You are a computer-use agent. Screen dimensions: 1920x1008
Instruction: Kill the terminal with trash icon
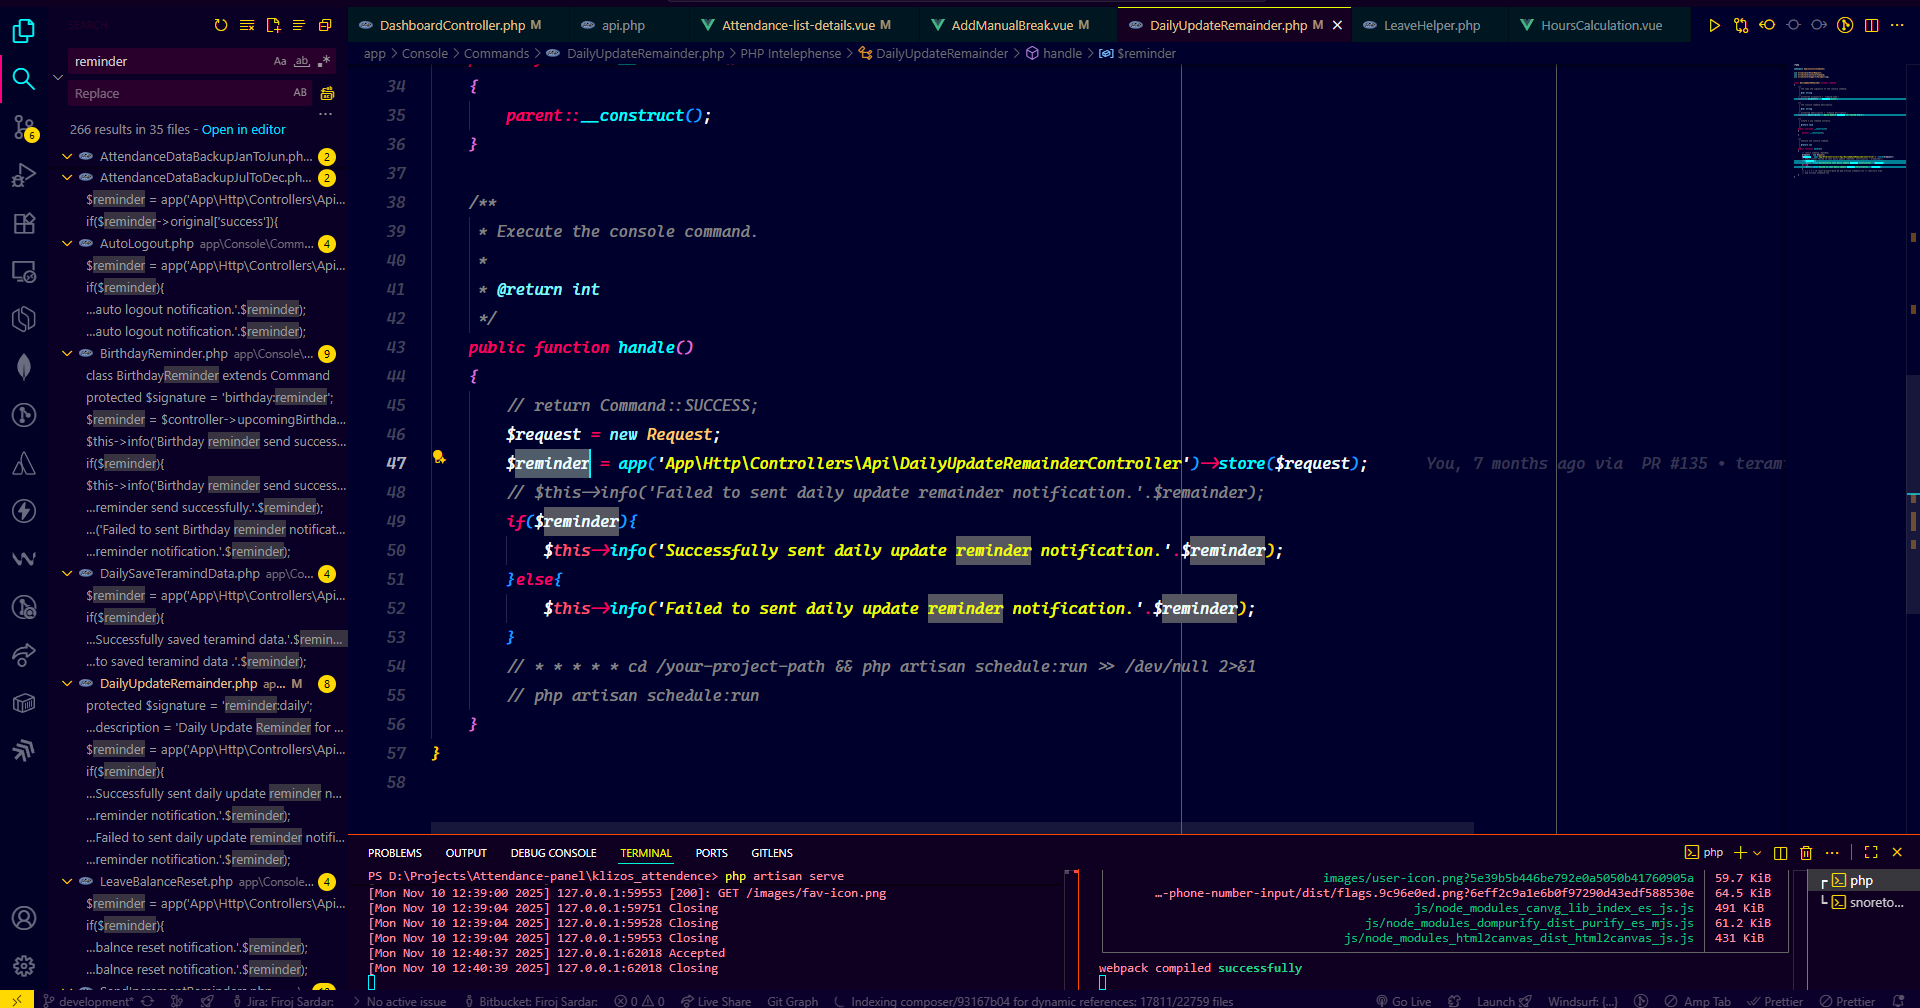(x=1806, y=853)
